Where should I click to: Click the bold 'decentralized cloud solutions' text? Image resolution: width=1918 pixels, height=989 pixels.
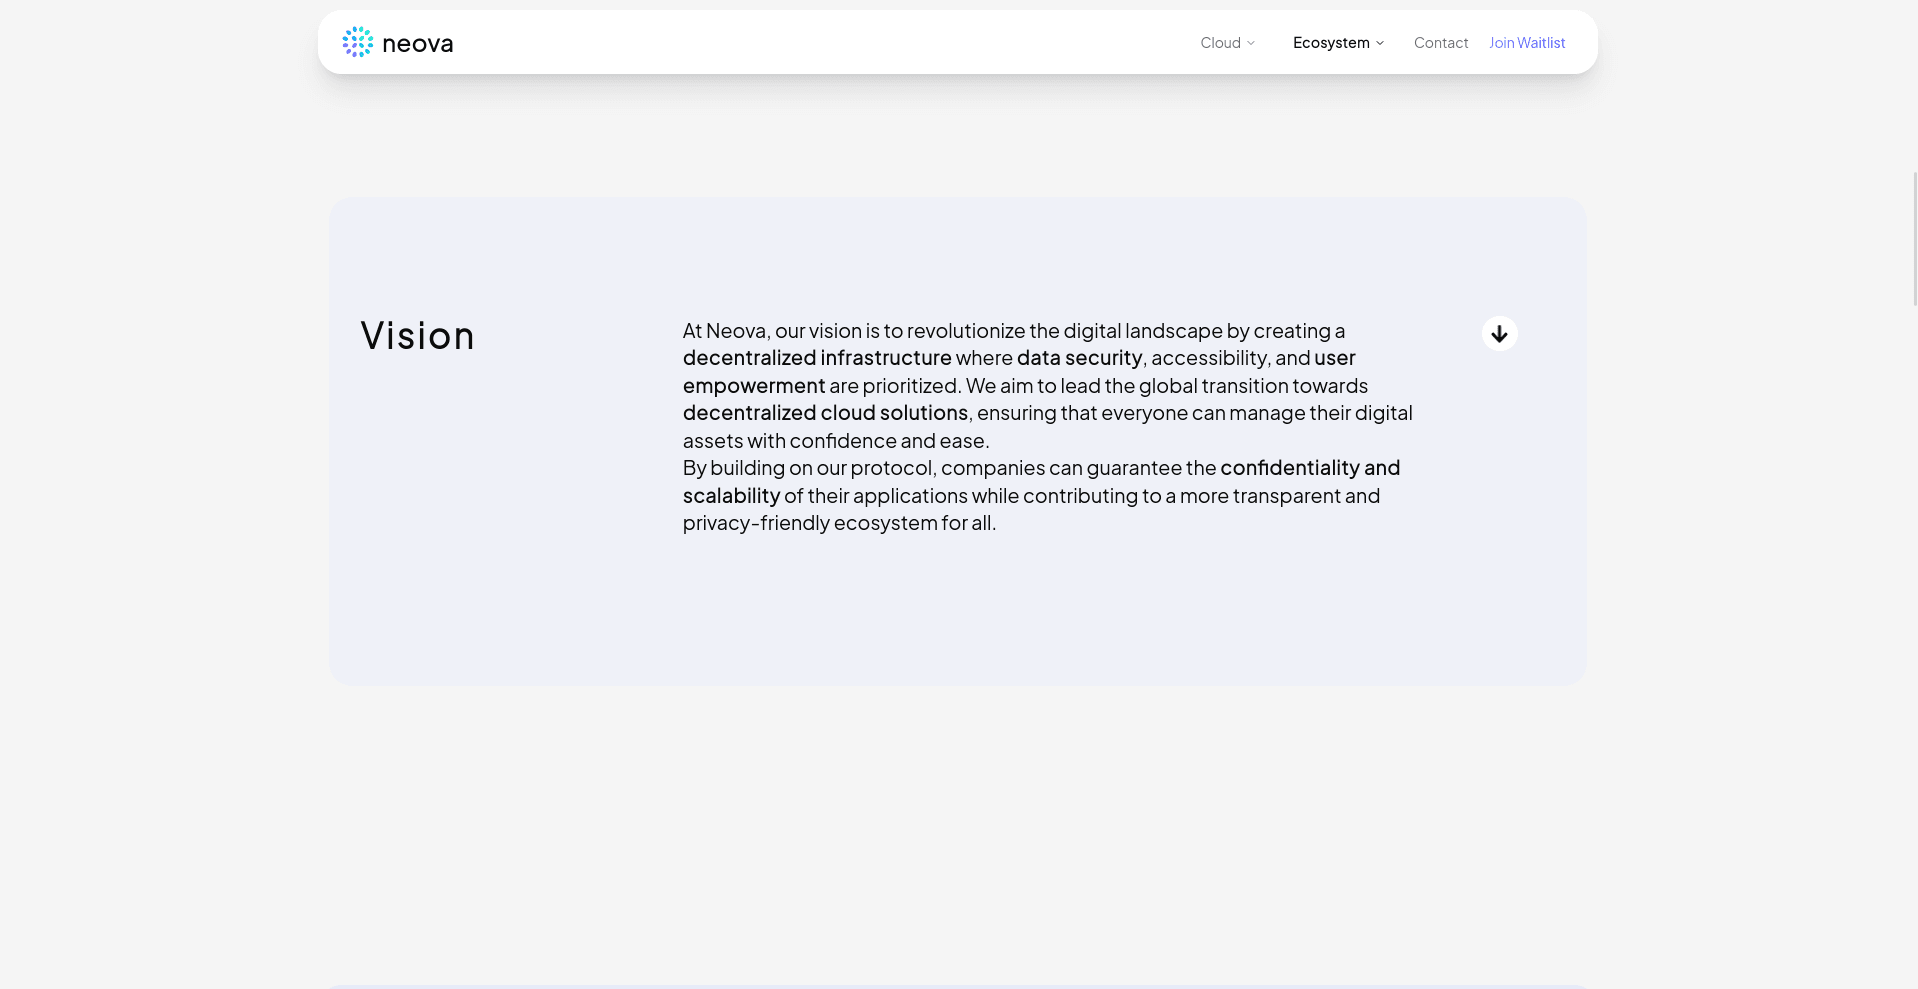coord(825,413)
